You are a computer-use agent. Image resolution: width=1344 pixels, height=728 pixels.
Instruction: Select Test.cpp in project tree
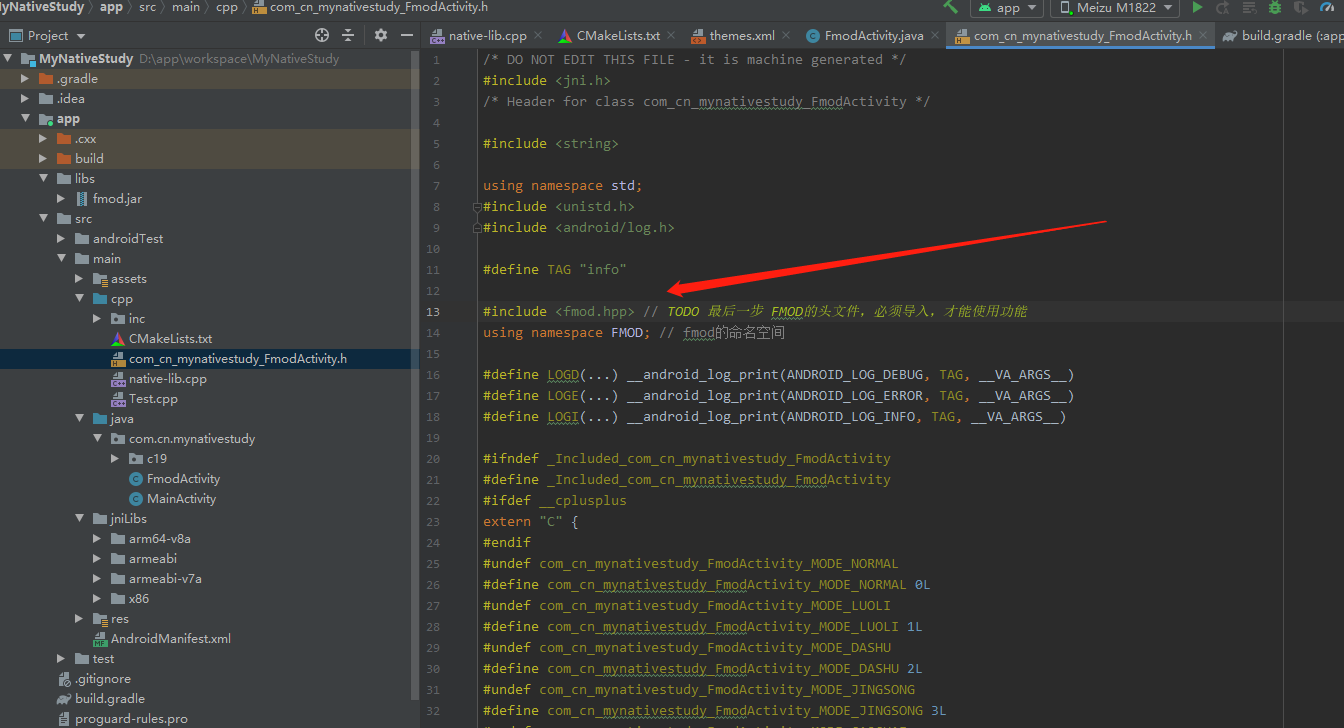pyautogui.click(x=153, y=399)
